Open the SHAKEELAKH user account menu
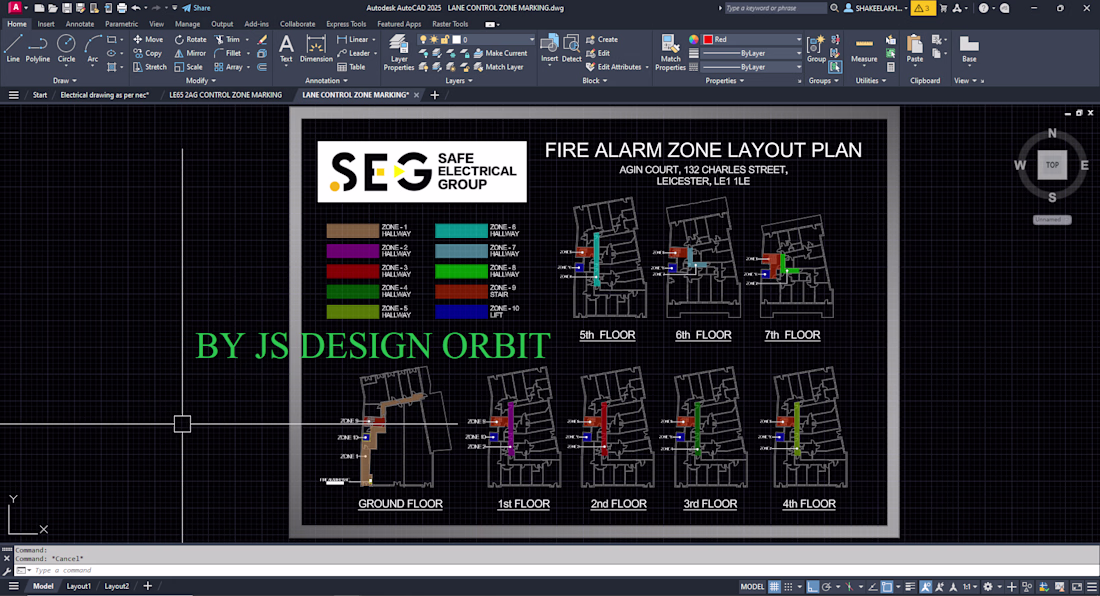 (x=875, y=8)
